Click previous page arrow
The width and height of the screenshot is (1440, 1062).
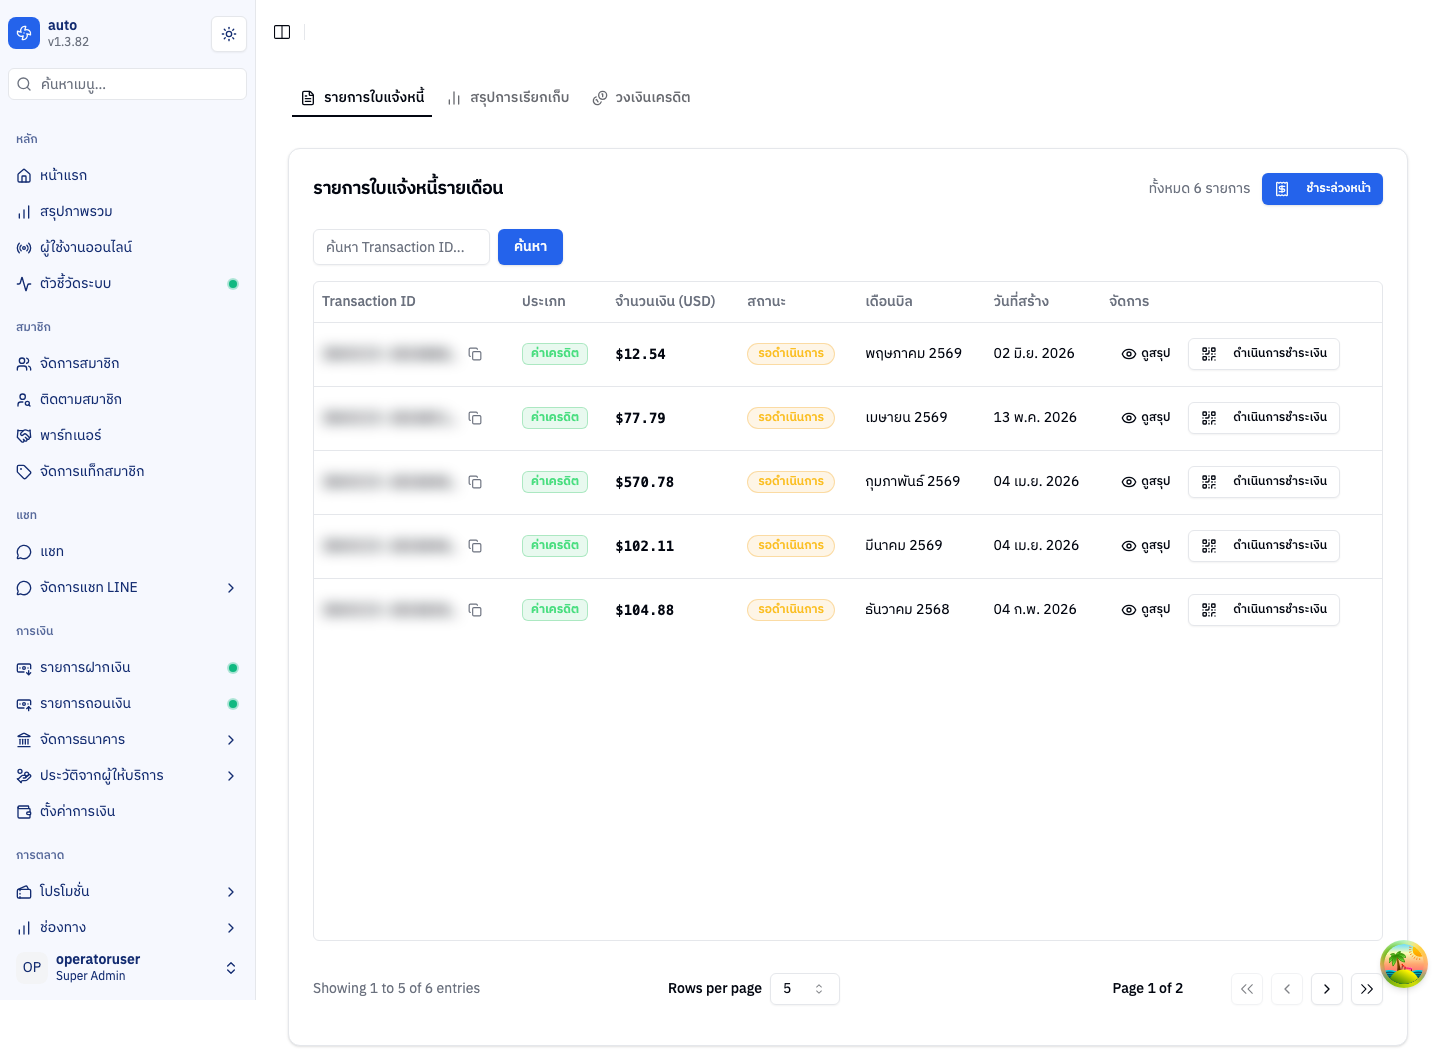1287,989
